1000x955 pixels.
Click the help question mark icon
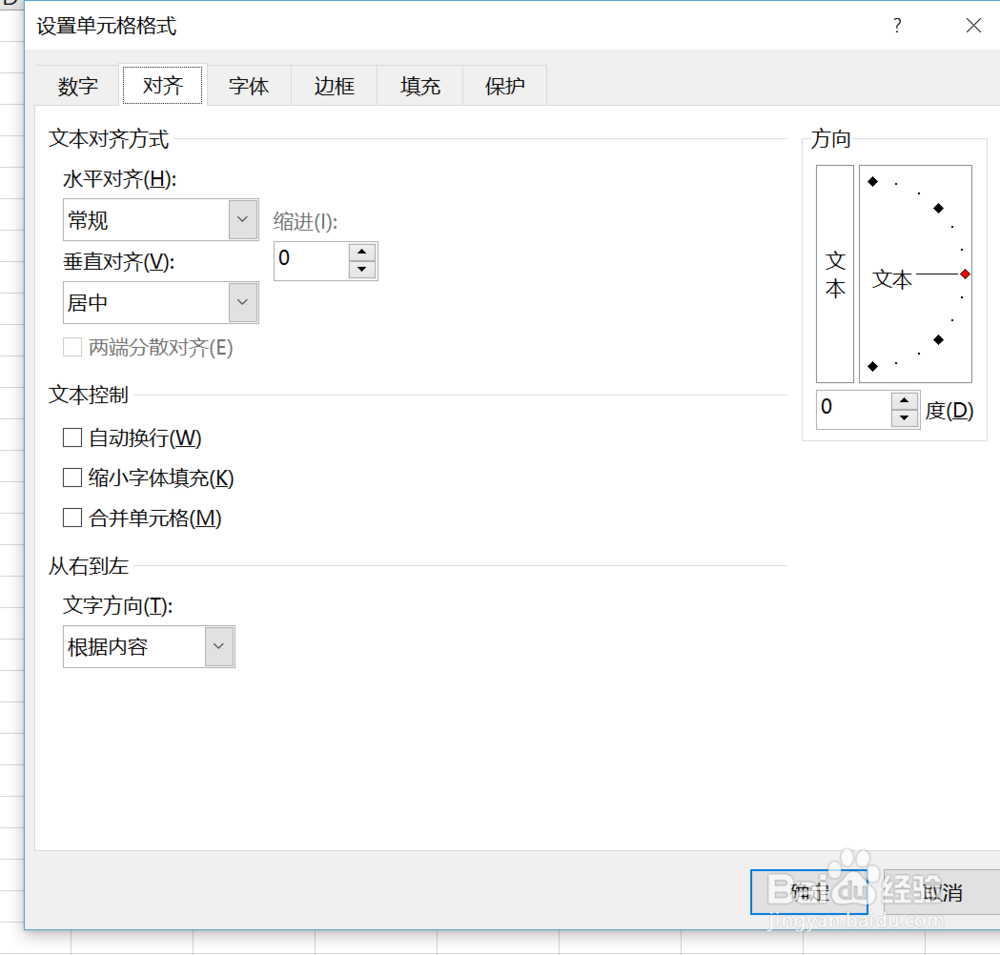click(897, 26)
